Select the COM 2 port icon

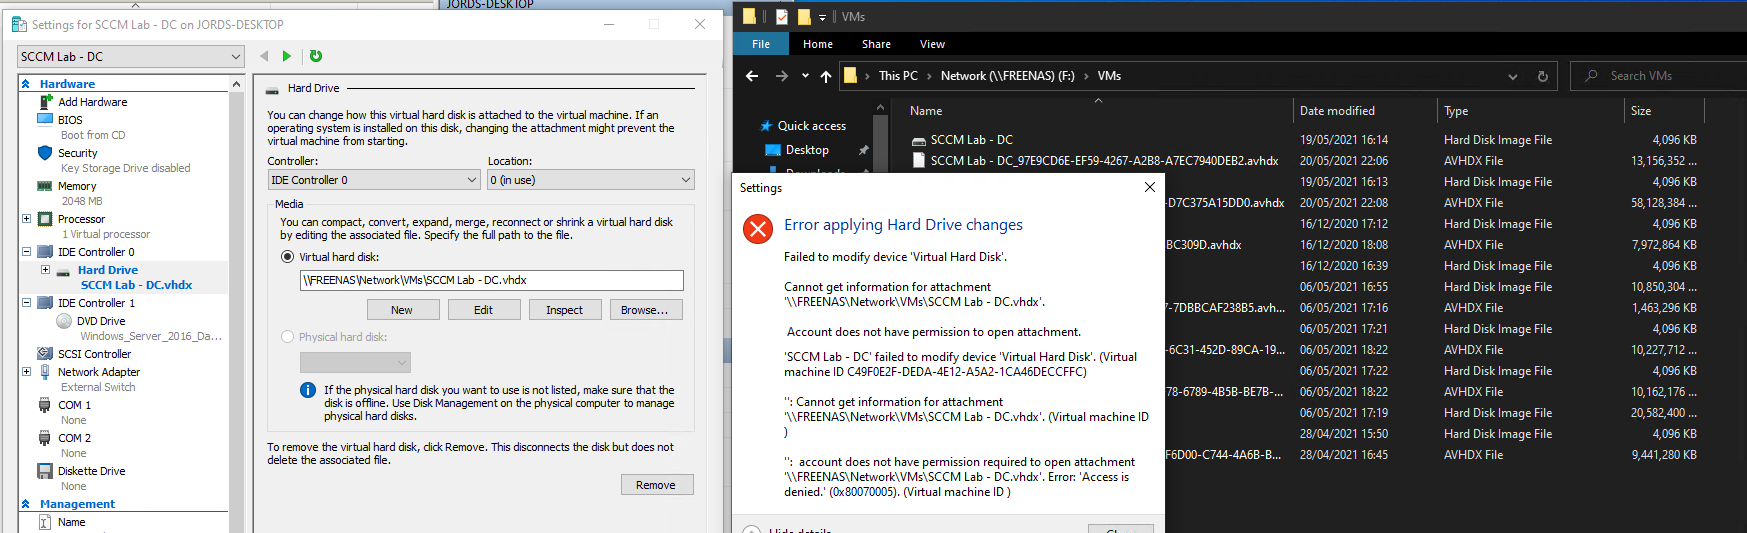click(45, 438)
